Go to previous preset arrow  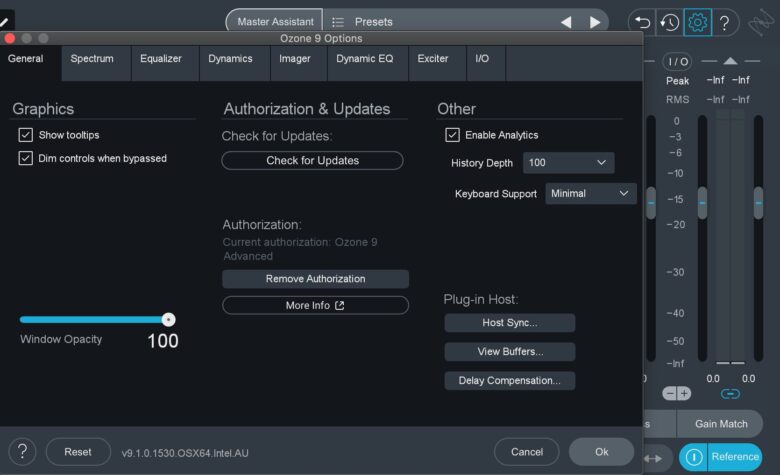click(x=566, y=22)
